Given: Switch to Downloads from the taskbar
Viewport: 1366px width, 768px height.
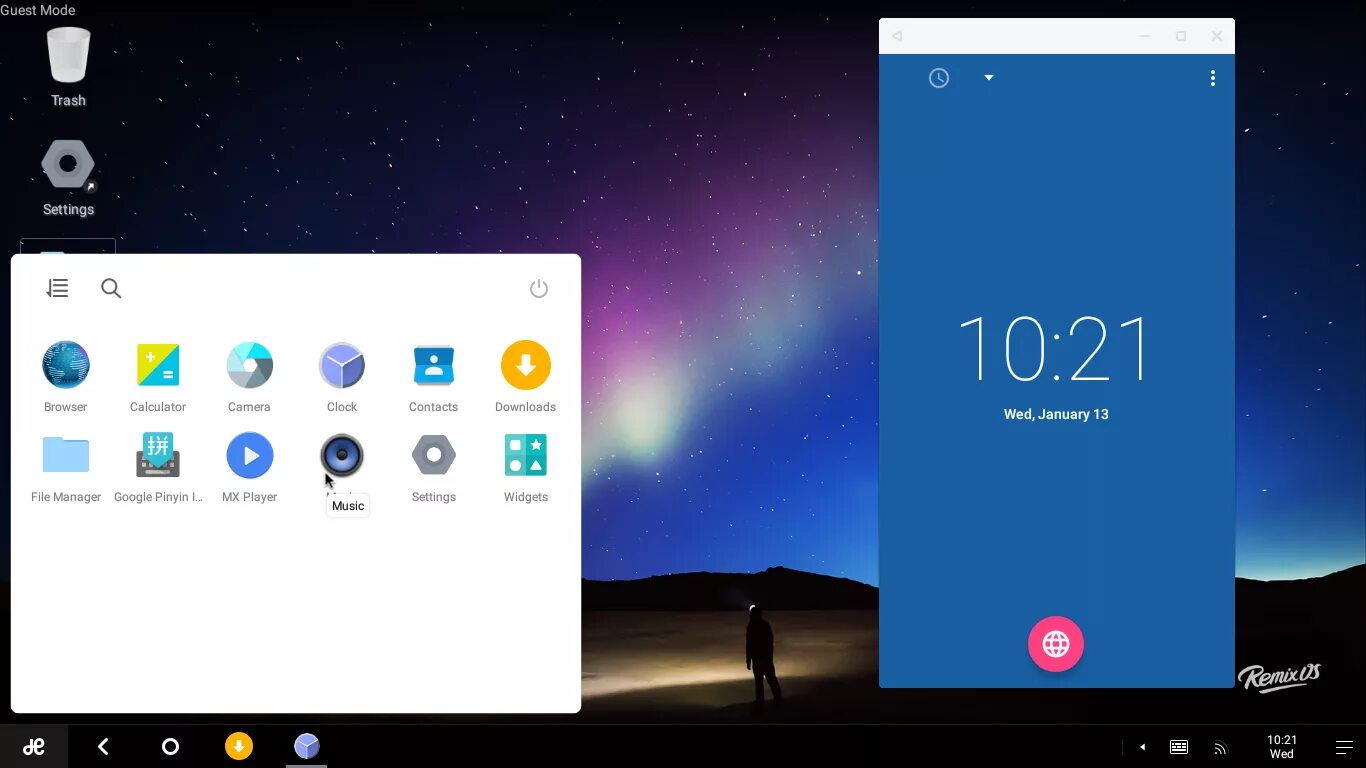Looking at the screenshot, I should pyautogui.click(x=239, y=746).
